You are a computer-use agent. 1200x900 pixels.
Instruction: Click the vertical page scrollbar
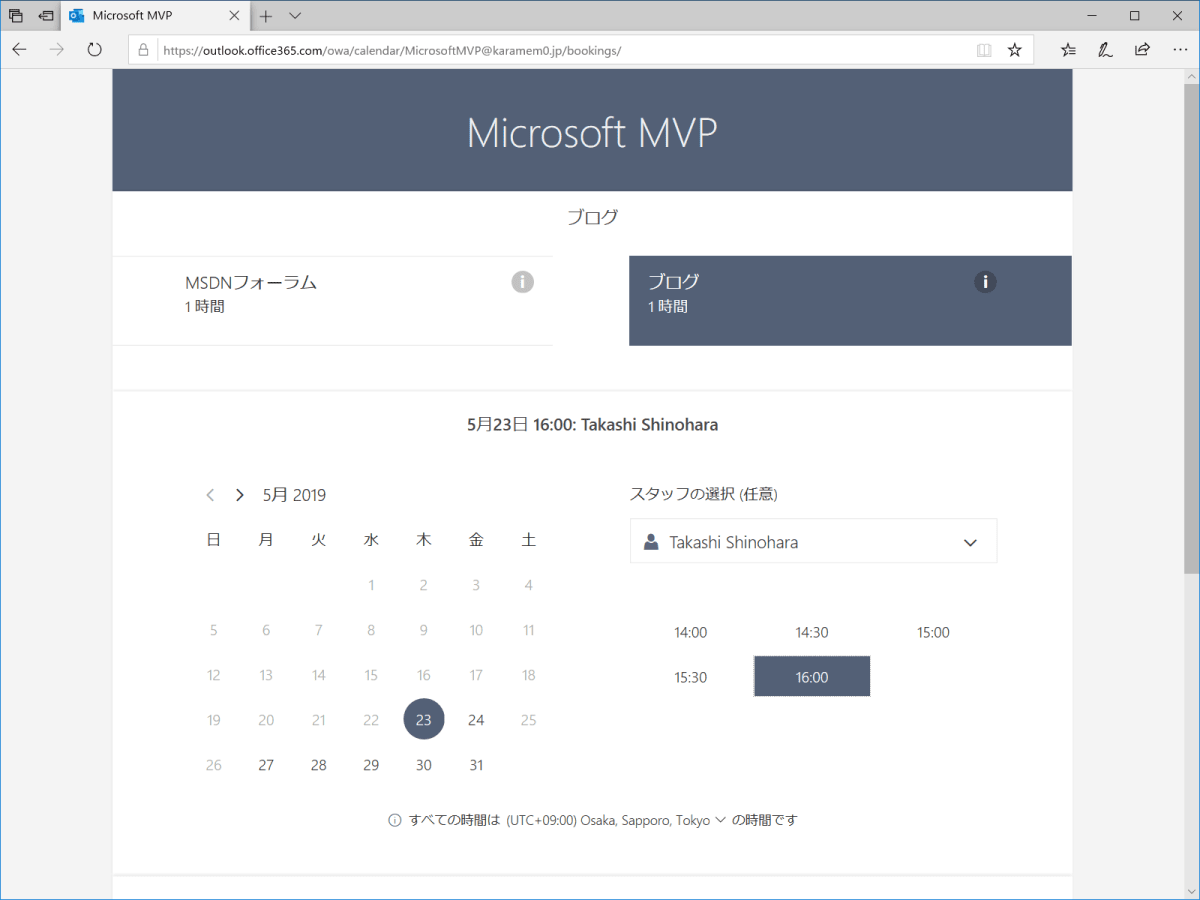[x=1191, y=330]
